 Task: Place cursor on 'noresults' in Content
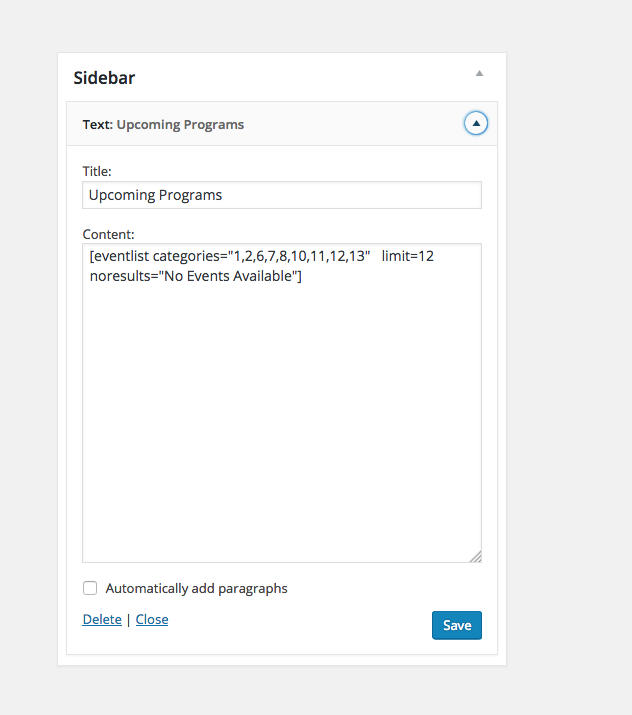pos(120,277)
